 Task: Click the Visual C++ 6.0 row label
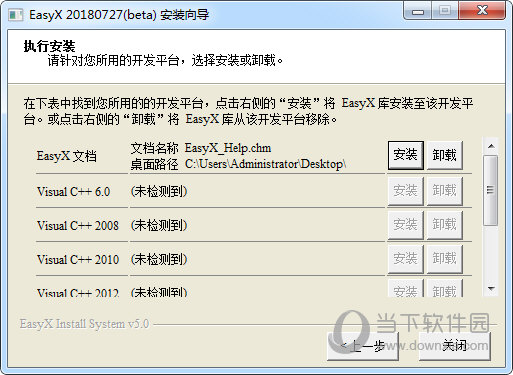click(74, 192)
